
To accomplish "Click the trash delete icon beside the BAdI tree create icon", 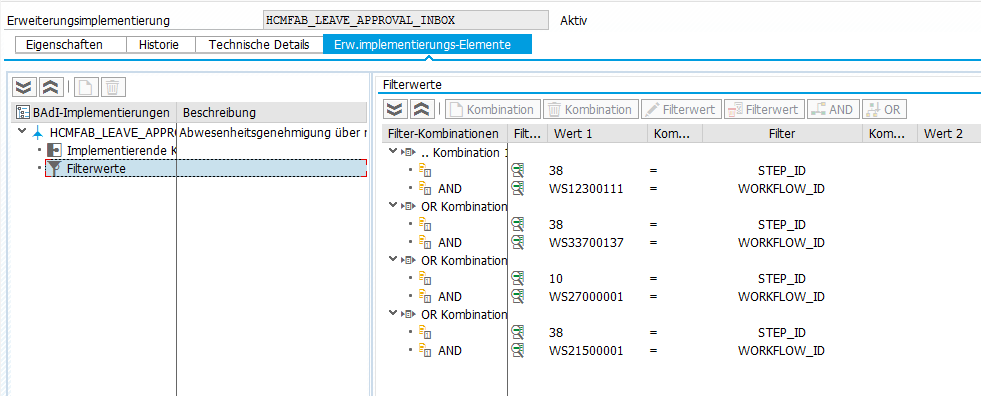I will (x=113, y=87).
